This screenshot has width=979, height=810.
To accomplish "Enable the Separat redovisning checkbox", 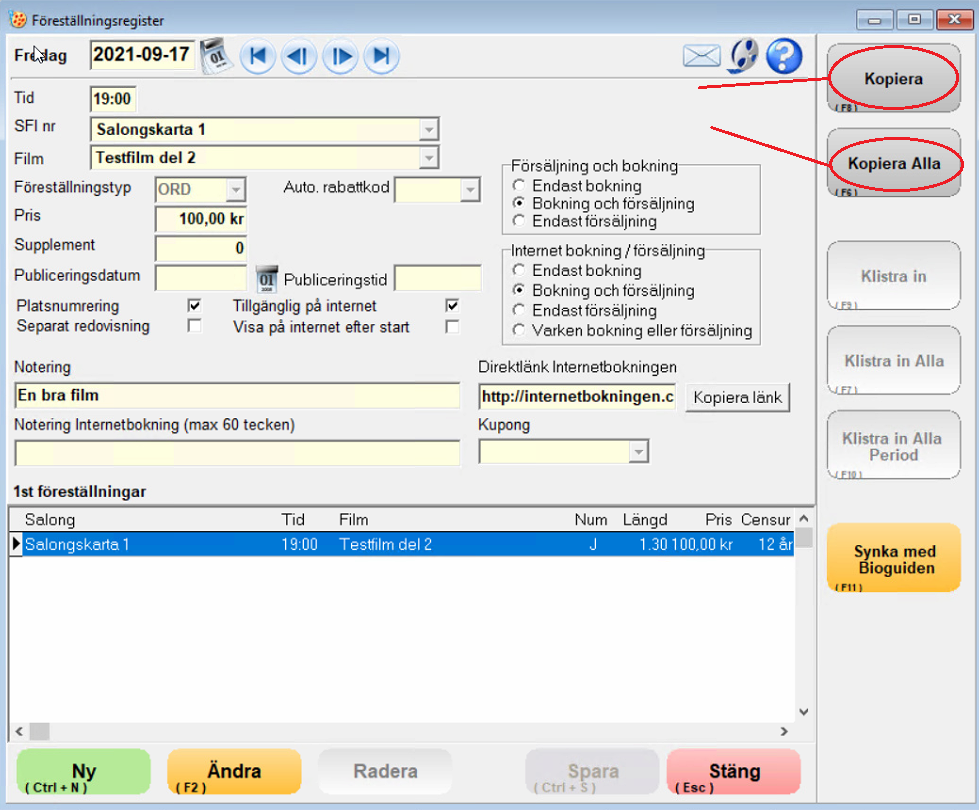I will coord(194,326).
